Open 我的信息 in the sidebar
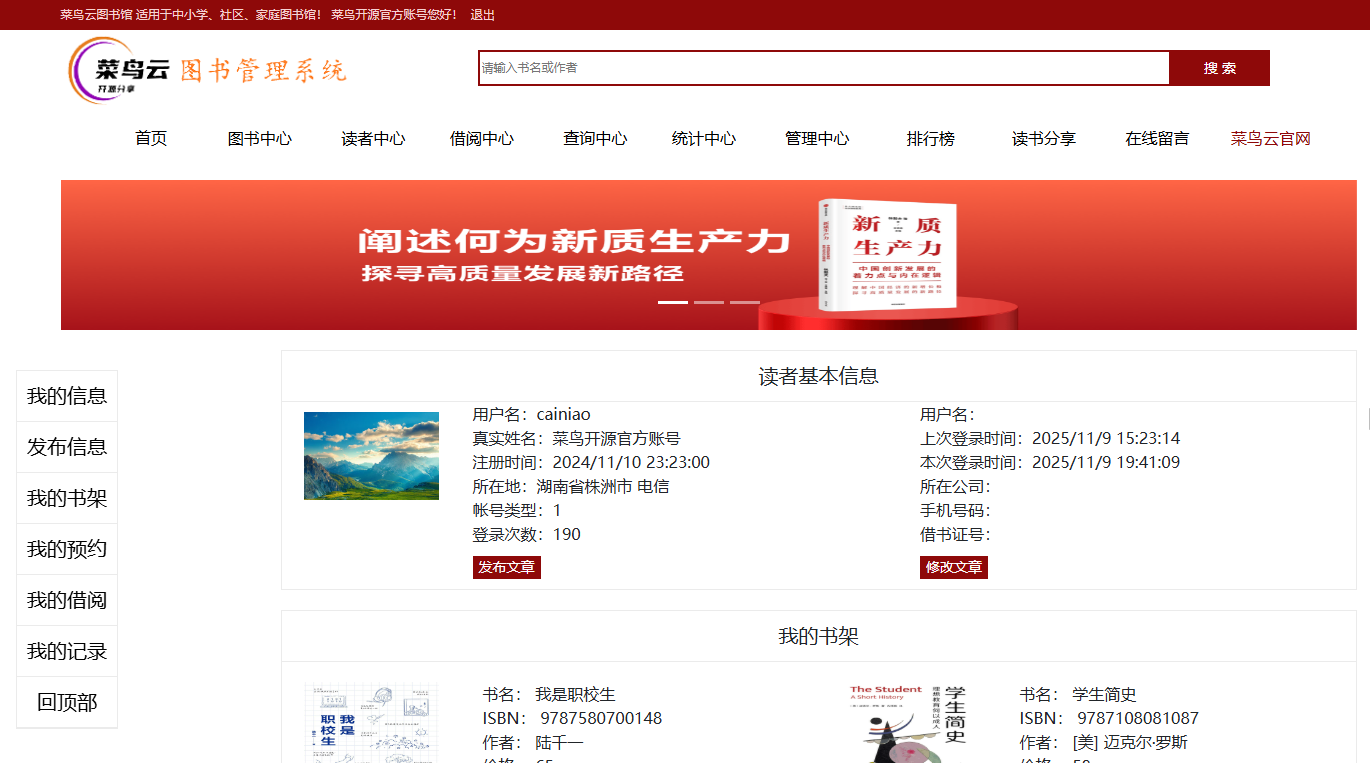Viewport: 1370px width, 763px height. click(66, 395)
